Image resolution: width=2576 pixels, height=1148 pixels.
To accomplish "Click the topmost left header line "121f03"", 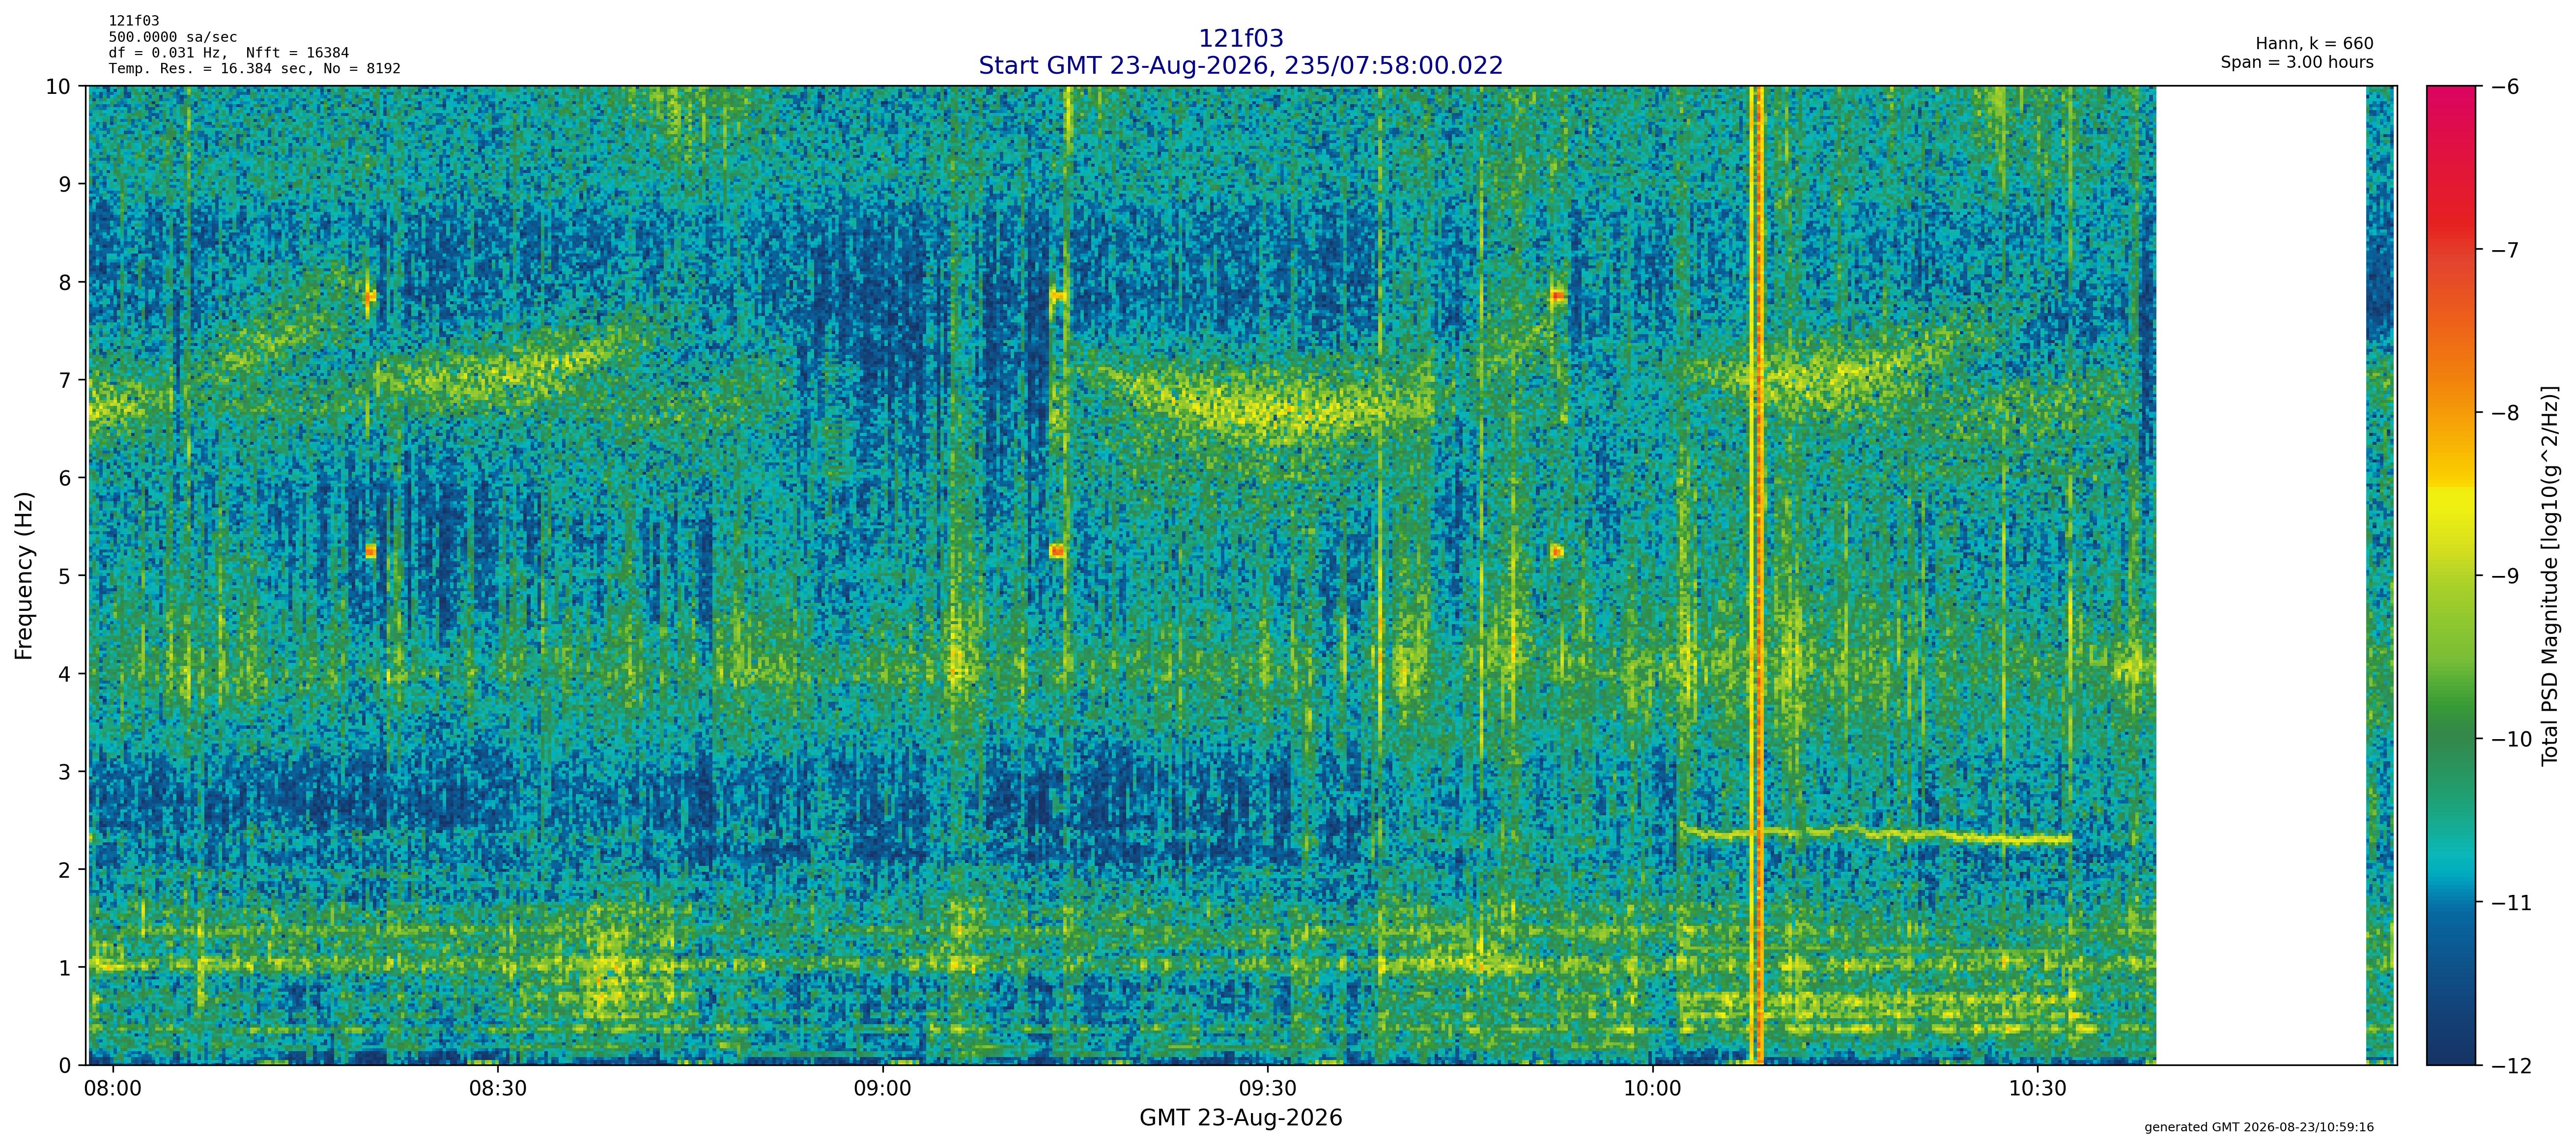I will (x=134, y=21).
